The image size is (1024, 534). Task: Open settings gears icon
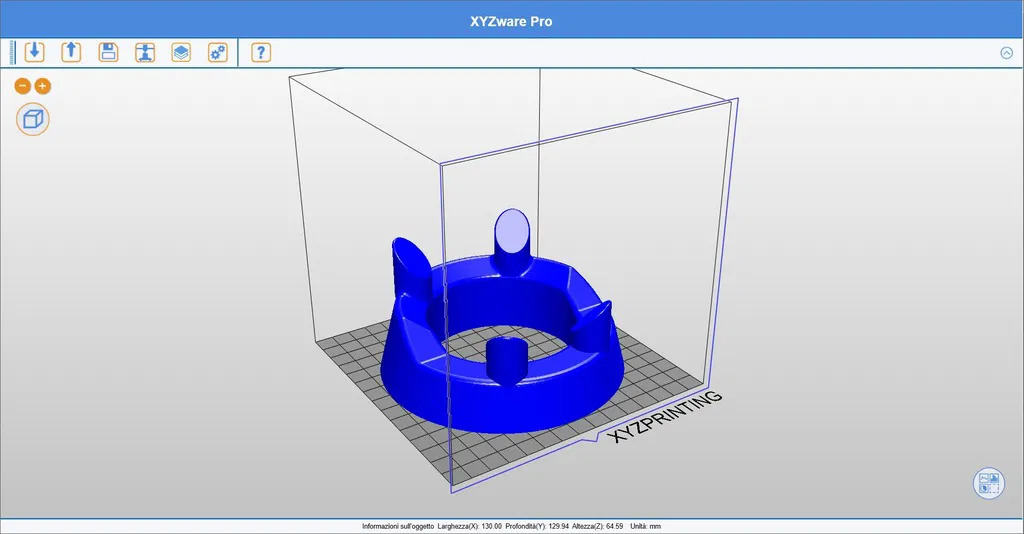coord(217,52)
